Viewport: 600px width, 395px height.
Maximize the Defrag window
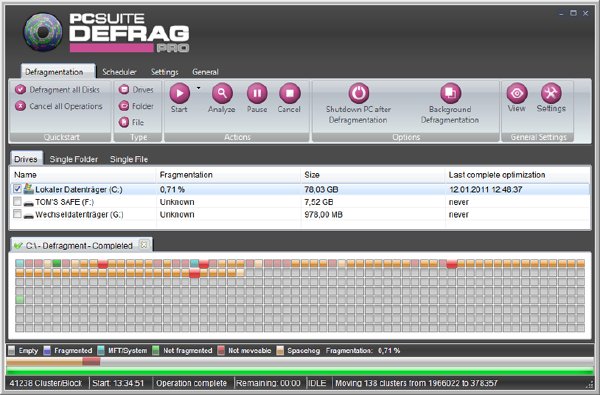573,13
